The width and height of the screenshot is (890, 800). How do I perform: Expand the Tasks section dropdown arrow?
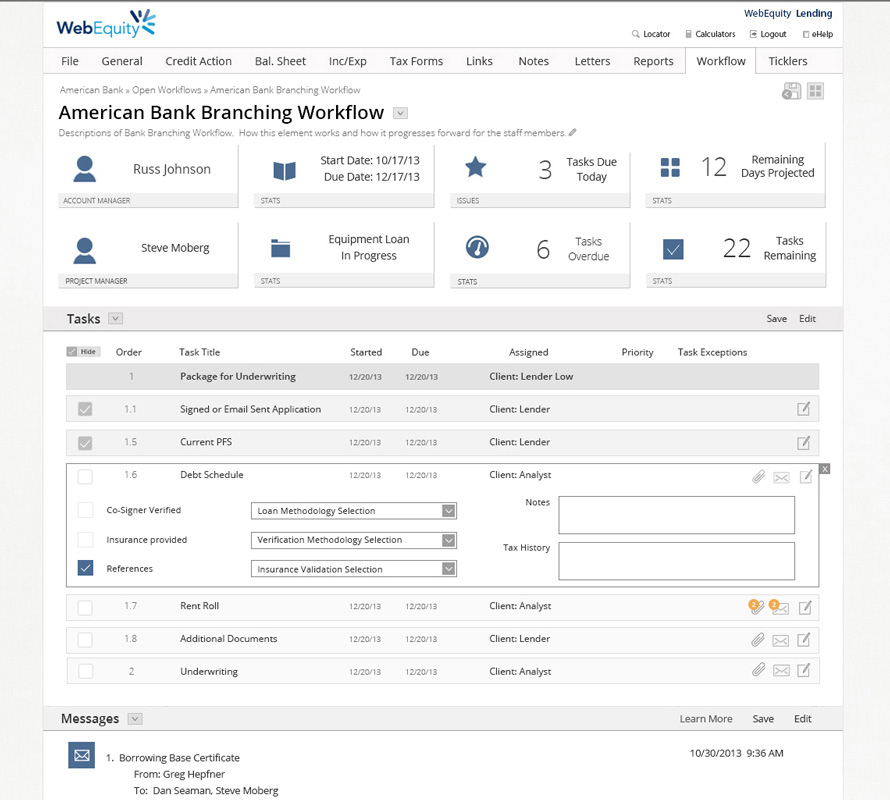tap(115, 319)
